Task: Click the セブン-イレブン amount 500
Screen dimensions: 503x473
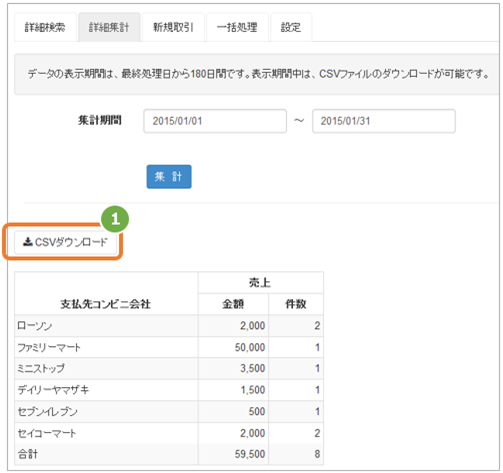Action: tap(233, 411)
